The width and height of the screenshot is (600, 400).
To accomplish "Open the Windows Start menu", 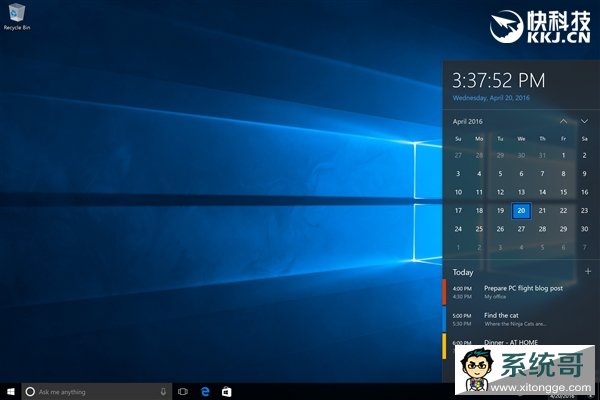I will (x=11, y=392).
